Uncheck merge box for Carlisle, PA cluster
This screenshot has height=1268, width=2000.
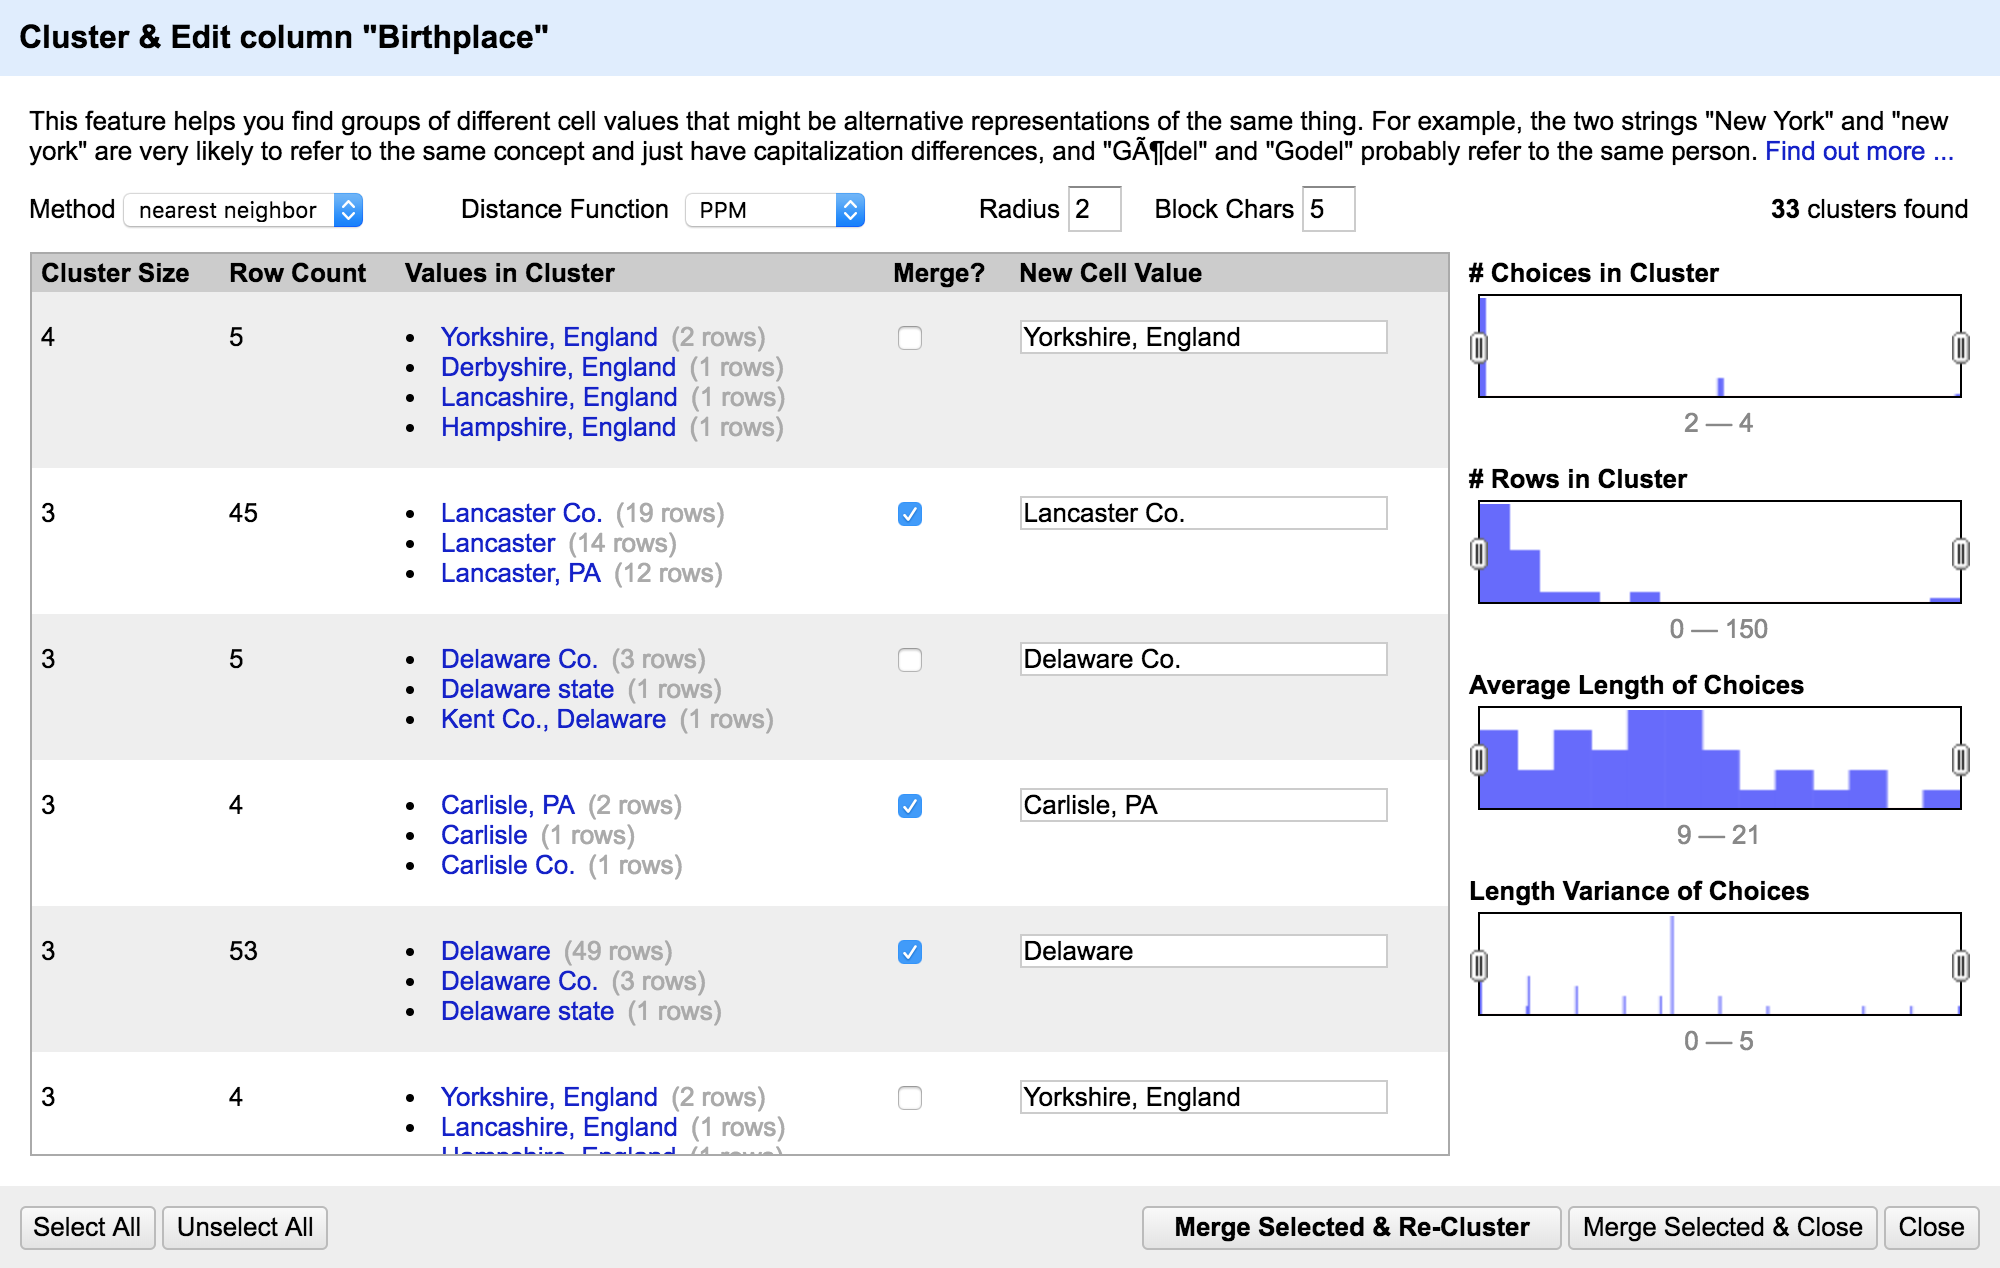[909, 806]
